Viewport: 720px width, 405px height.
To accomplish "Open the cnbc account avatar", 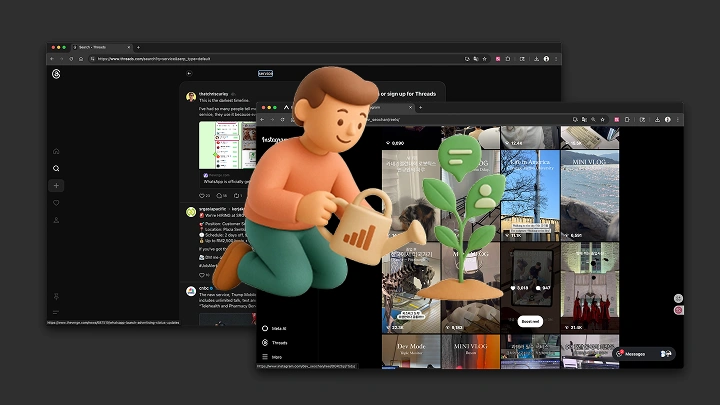I will click(191, 291).
